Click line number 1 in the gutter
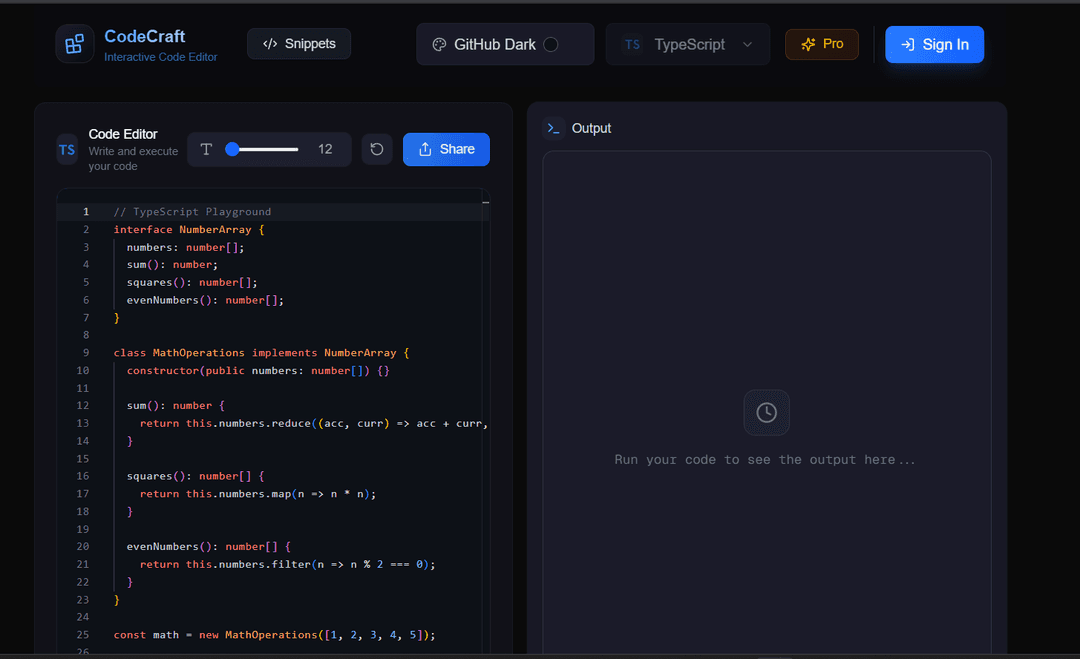Image resolution: width=1080 pixels, height=659 pixels. pyautogui.click(x=86, y=212)
